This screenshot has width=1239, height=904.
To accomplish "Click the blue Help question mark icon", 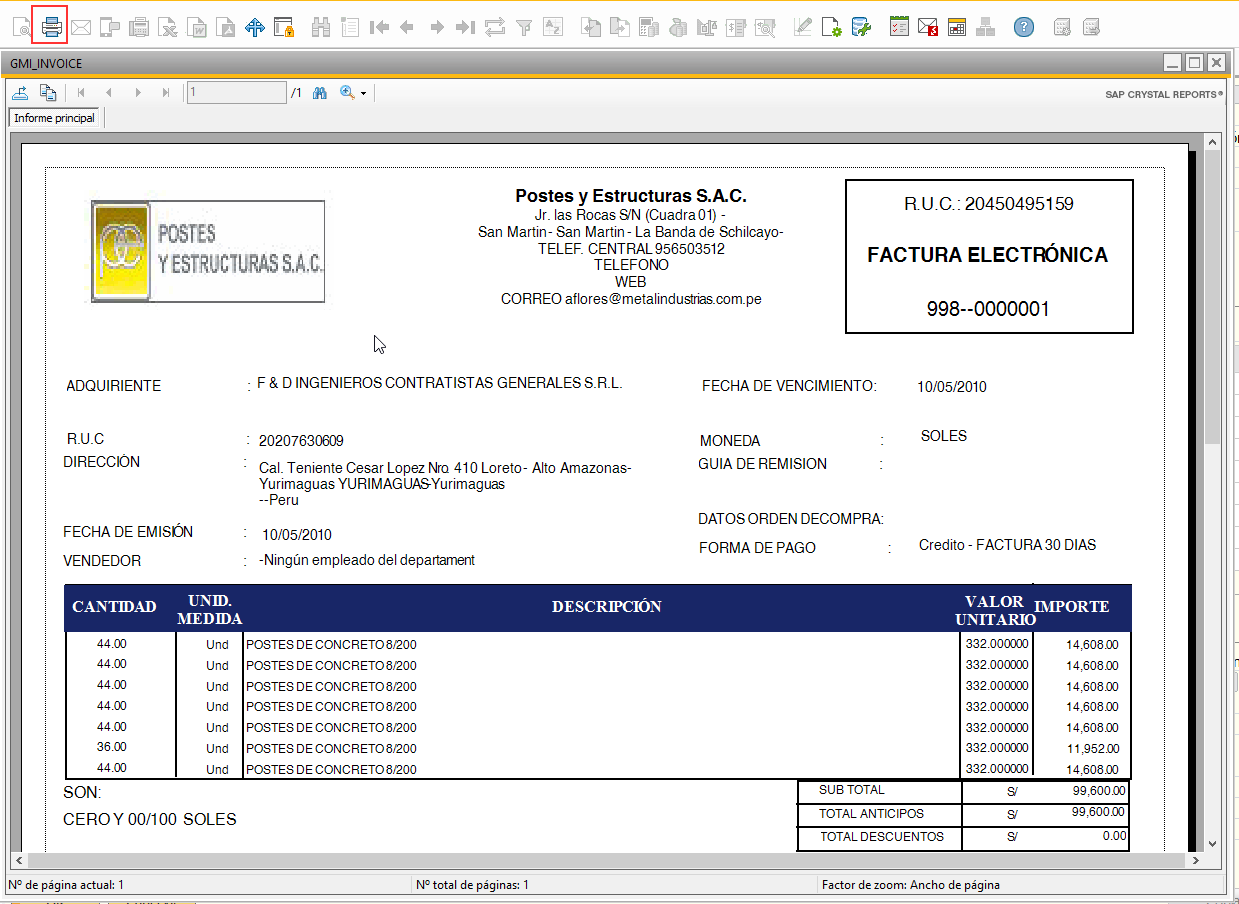I will pos(1023,27).
